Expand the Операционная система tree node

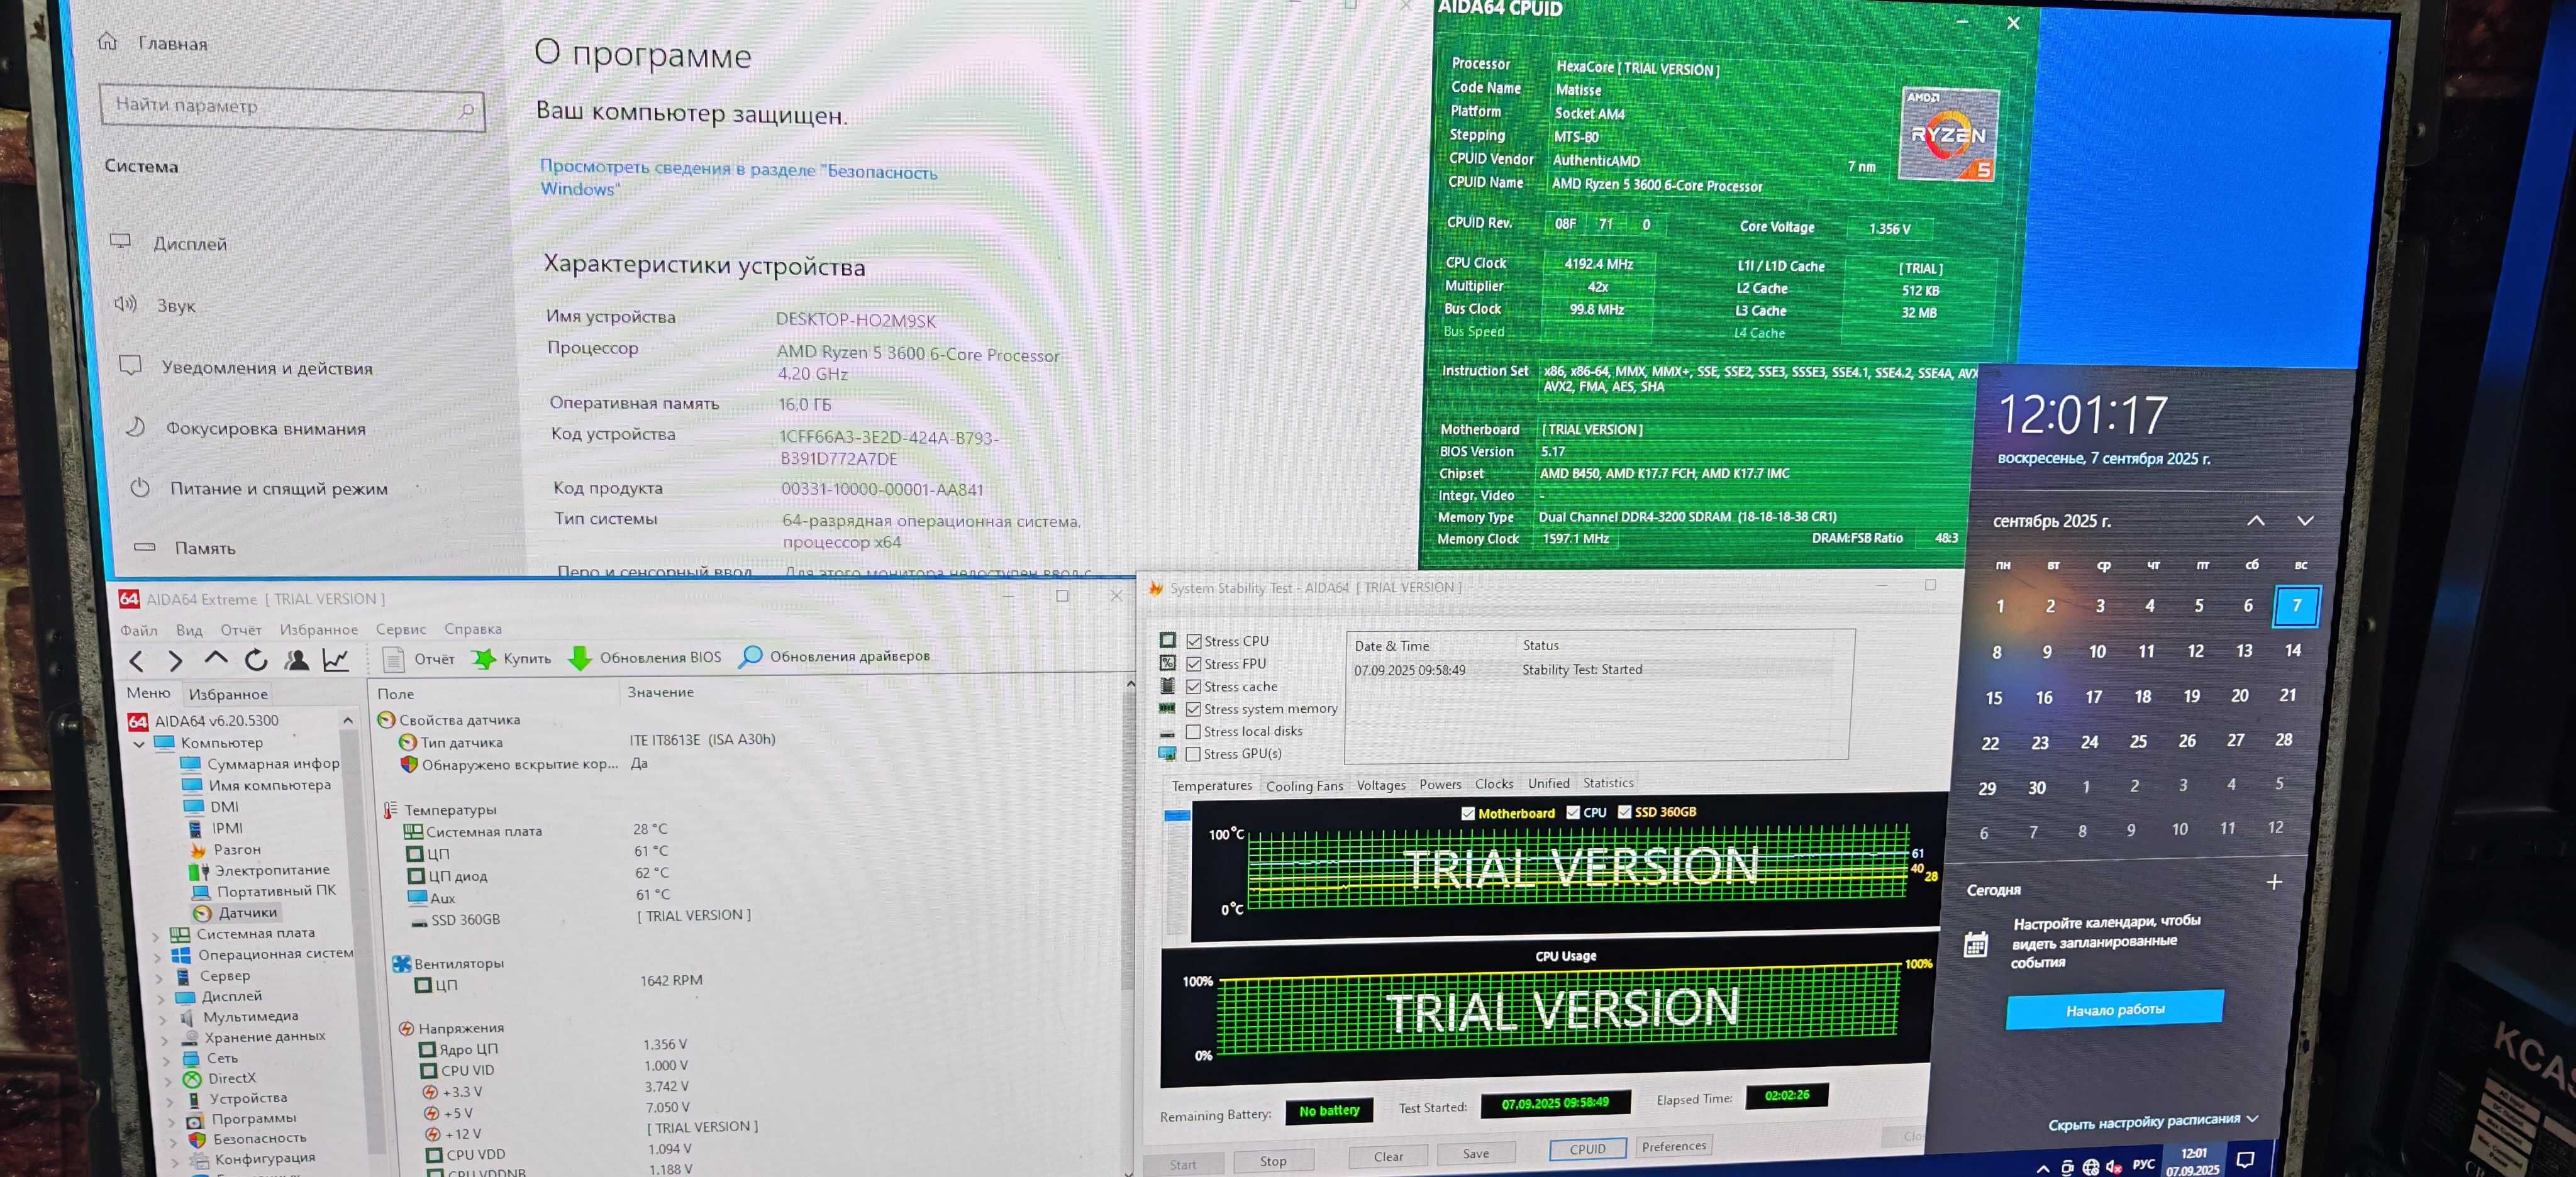click(157, 957)
